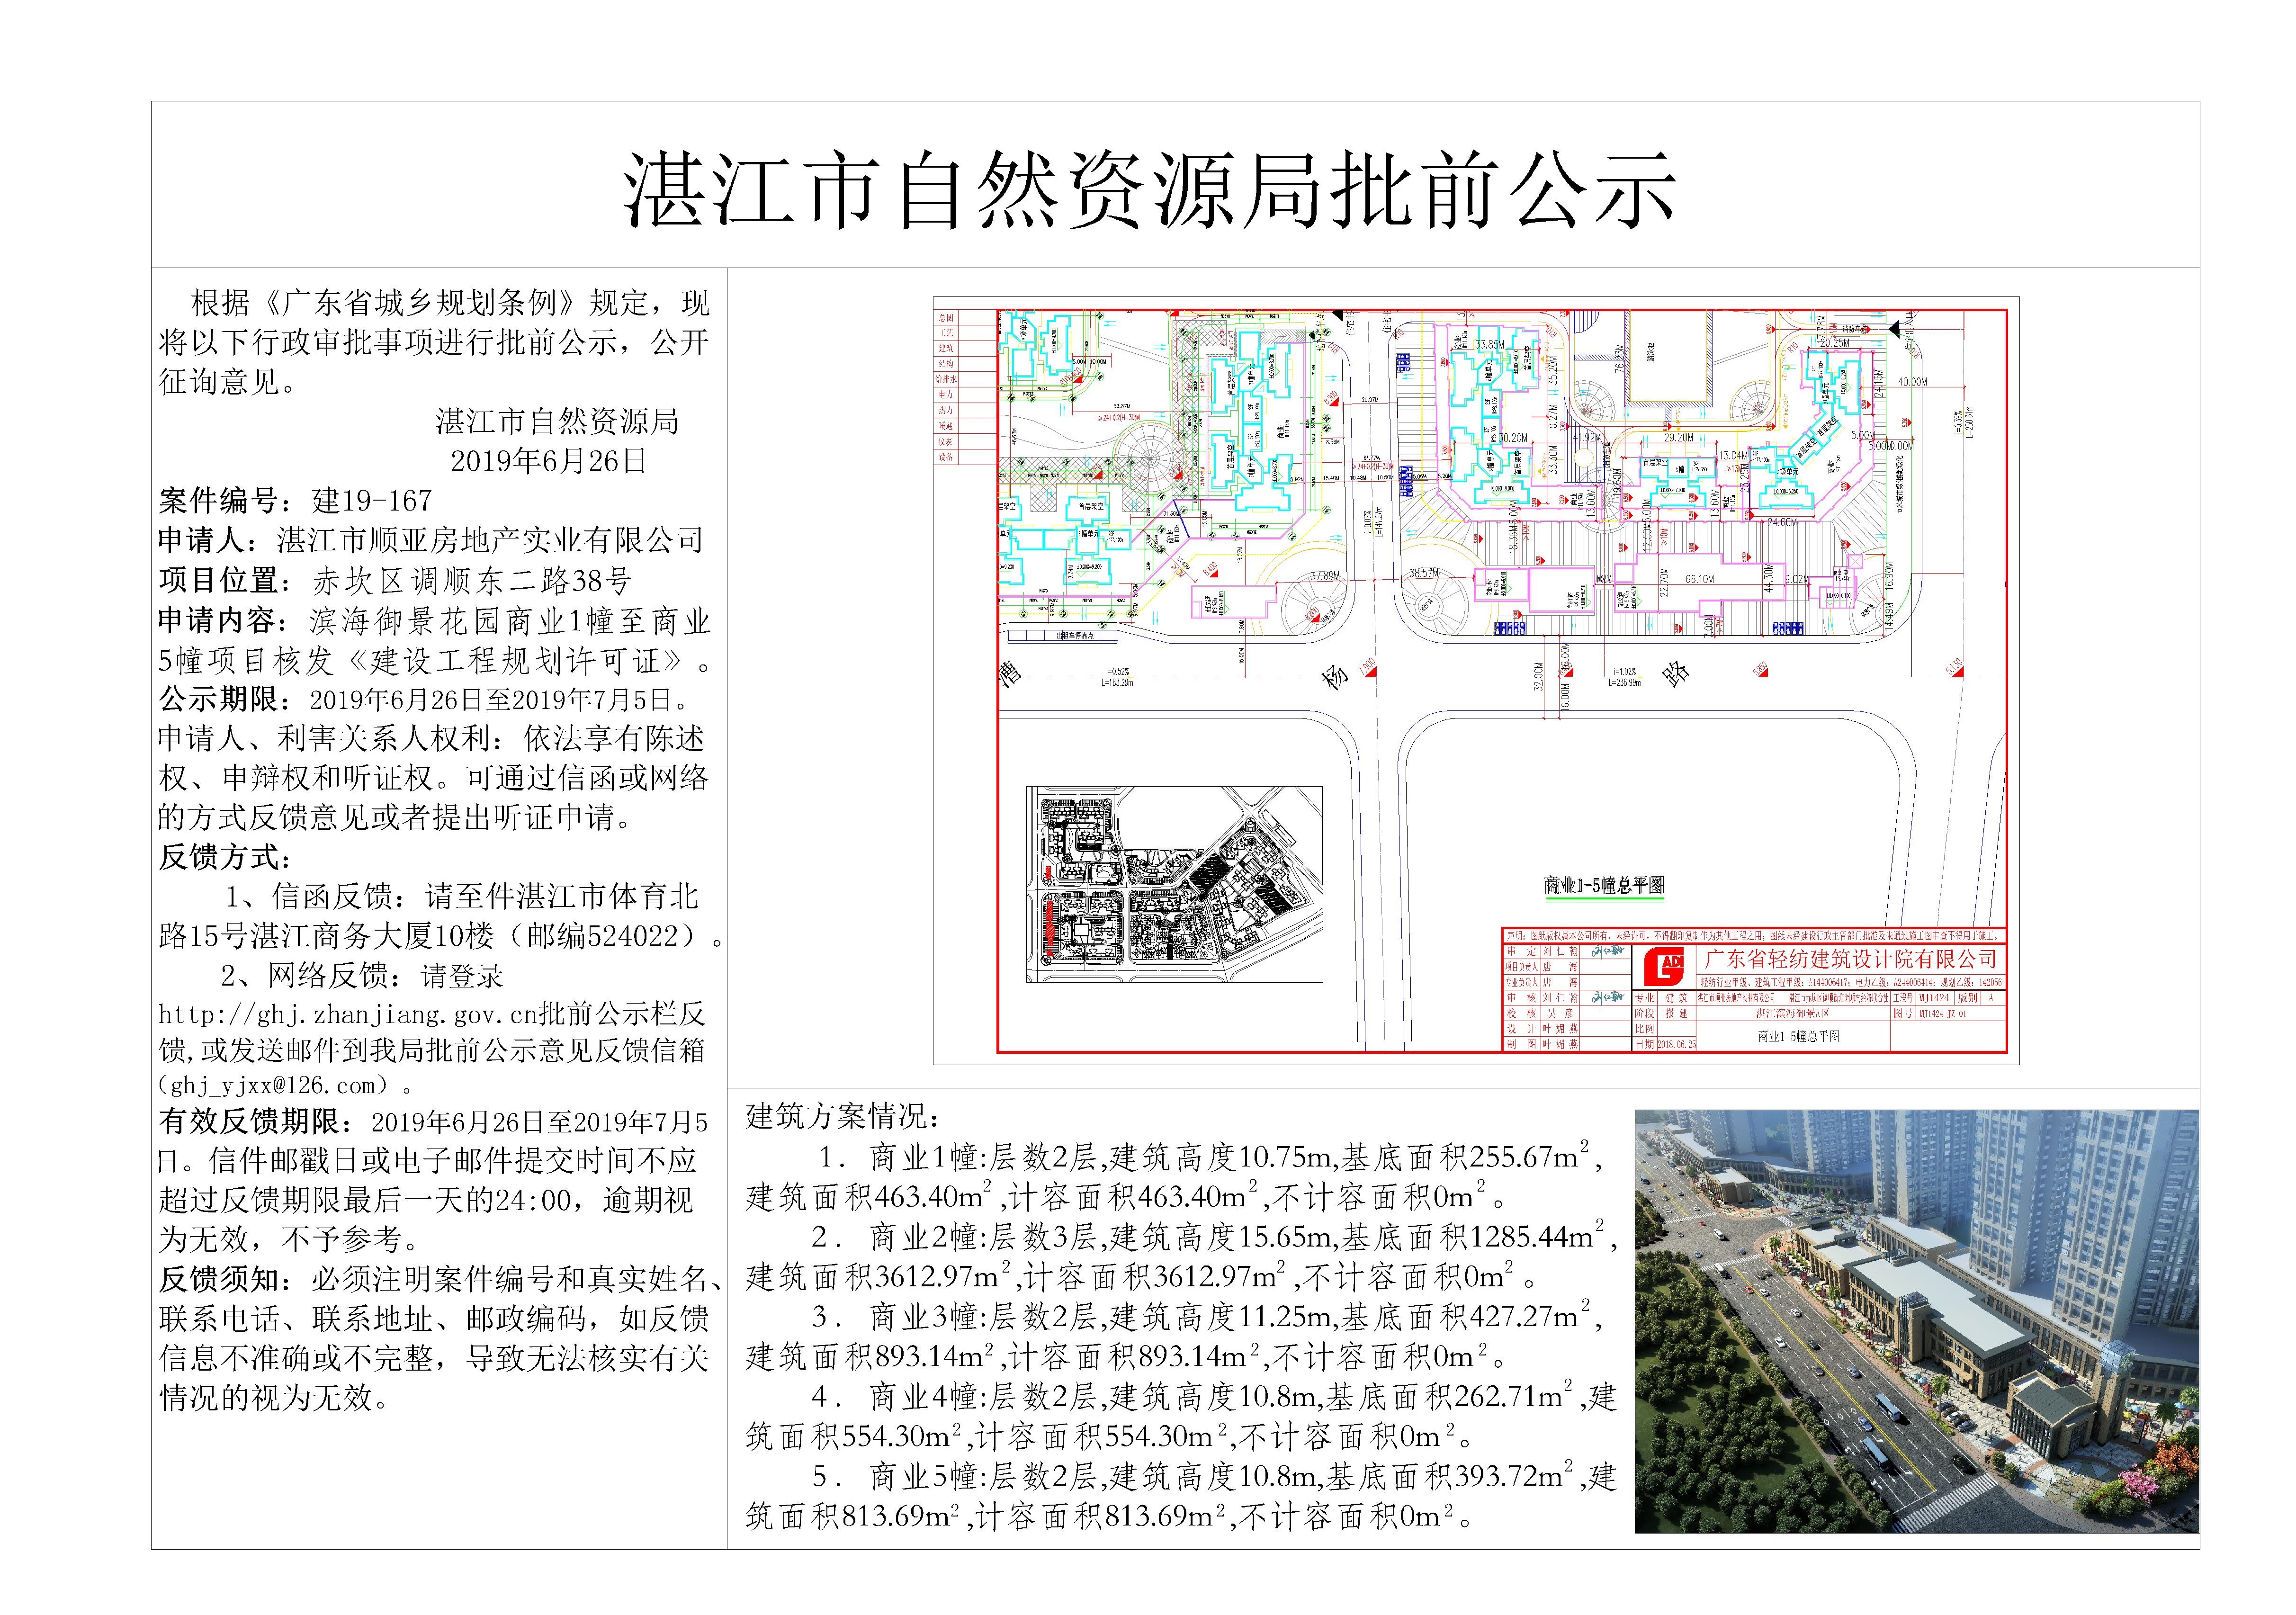The image size is (2296, 1615).
Task: Click the case number 建19-167
Action: [x=372, y=501]
